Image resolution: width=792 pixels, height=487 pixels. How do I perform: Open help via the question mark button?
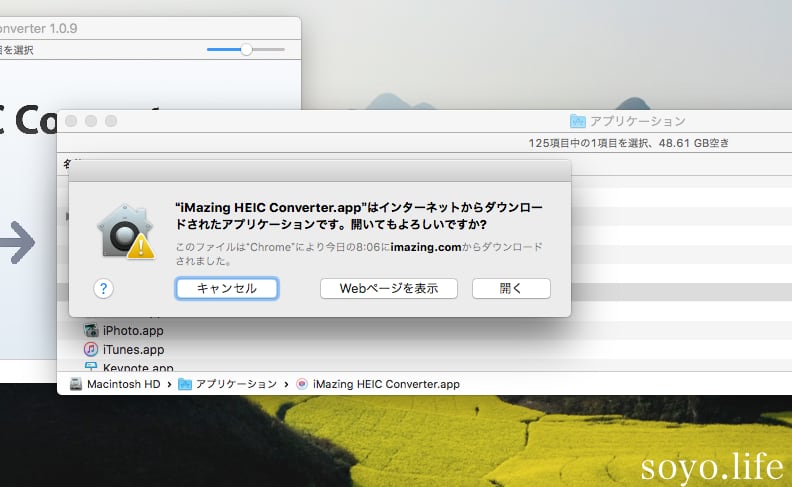click(x=104, y=288)
